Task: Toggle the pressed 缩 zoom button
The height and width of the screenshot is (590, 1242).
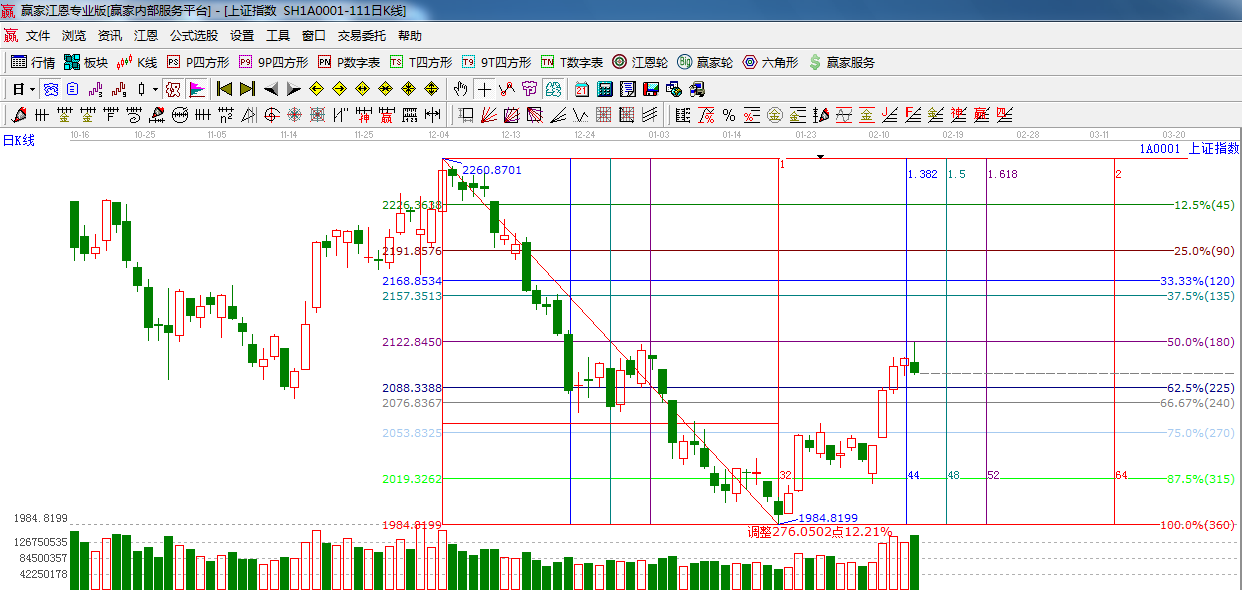Action: [x=173, y=89]
